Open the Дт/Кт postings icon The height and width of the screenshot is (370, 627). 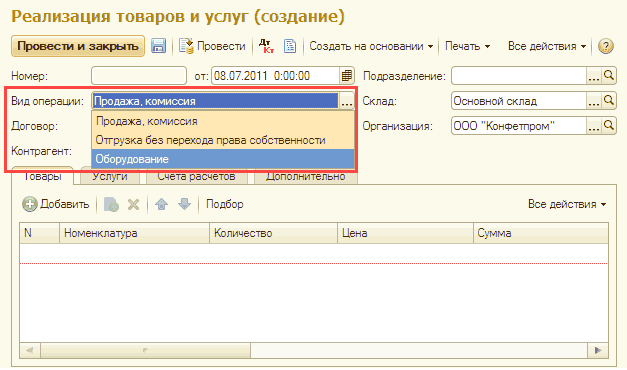pyautogui.click(x=267, y=46)
